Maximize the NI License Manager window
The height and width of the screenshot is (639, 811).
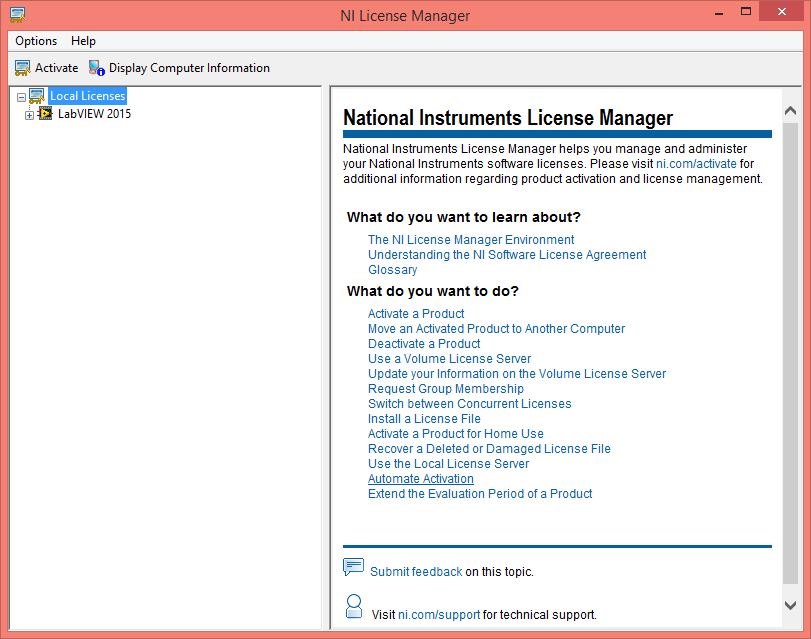point(746,11)
